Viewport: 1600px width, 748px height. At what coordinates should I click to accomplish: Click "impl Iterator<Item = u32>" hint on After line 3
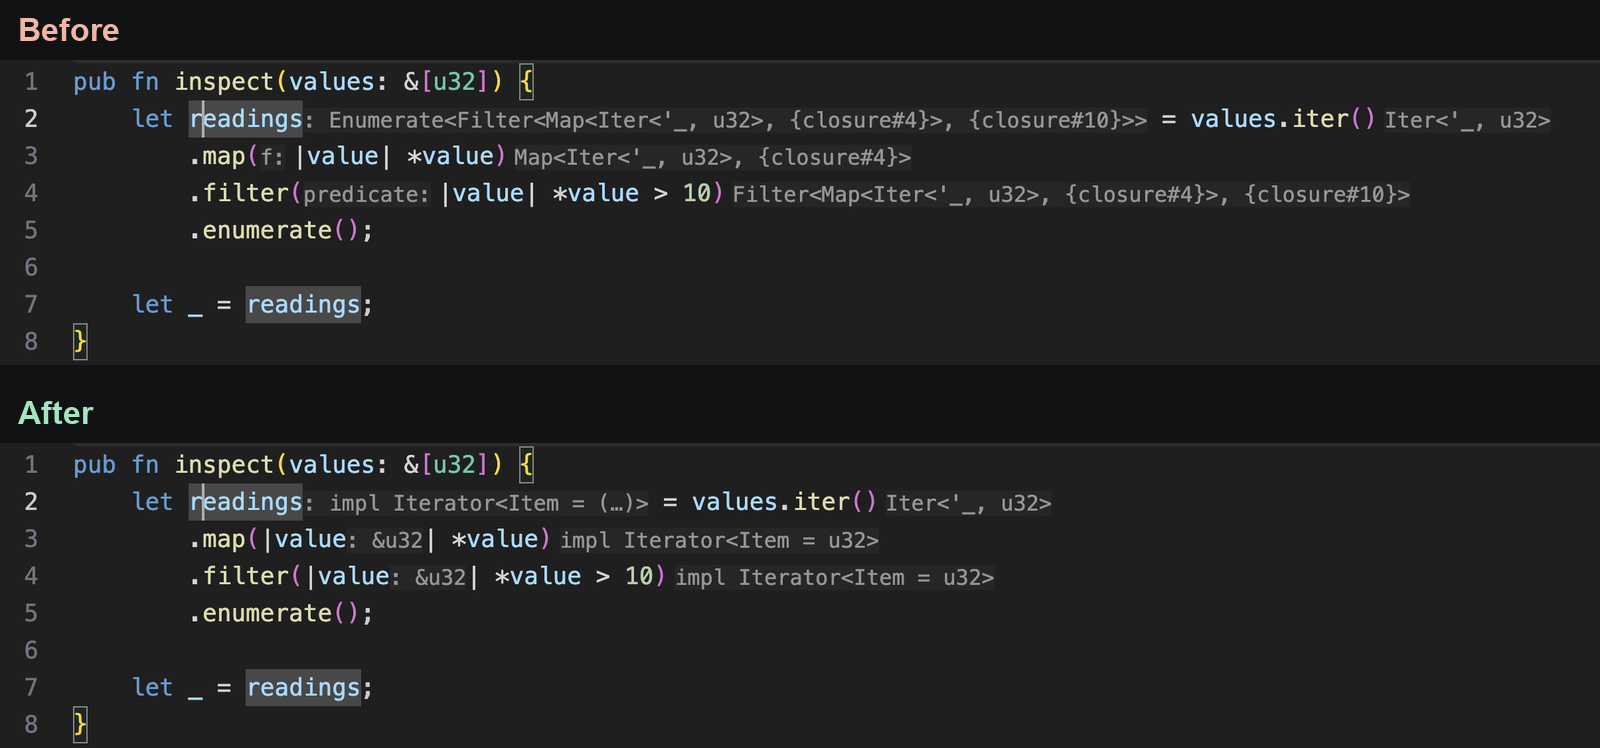[x=719, y=540]
